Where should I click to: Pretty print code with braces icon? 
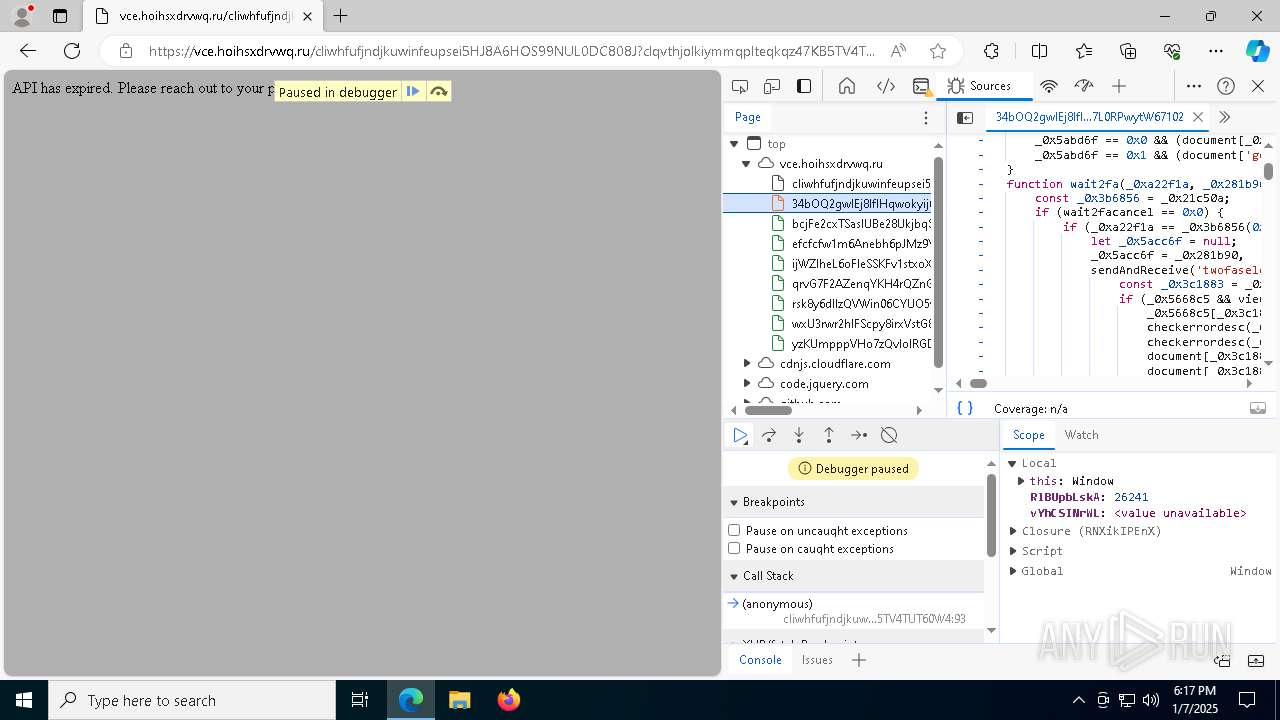(x=965, y=408)
